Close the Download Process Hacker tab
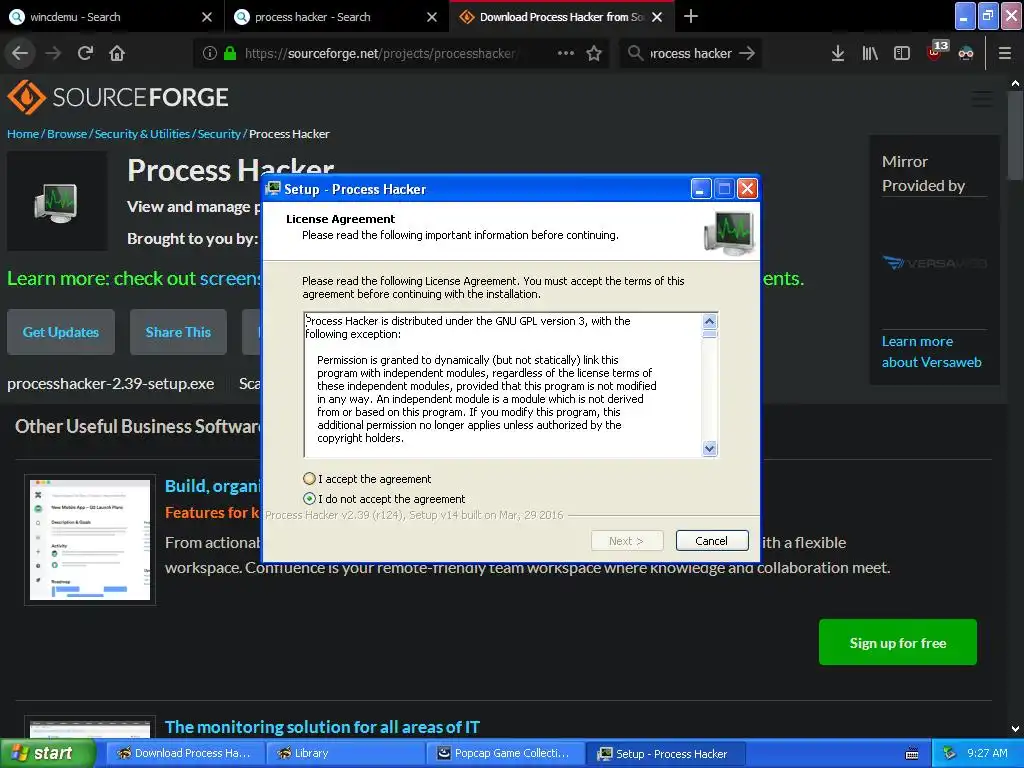1024x768 pixels. [x=657, y=17]
